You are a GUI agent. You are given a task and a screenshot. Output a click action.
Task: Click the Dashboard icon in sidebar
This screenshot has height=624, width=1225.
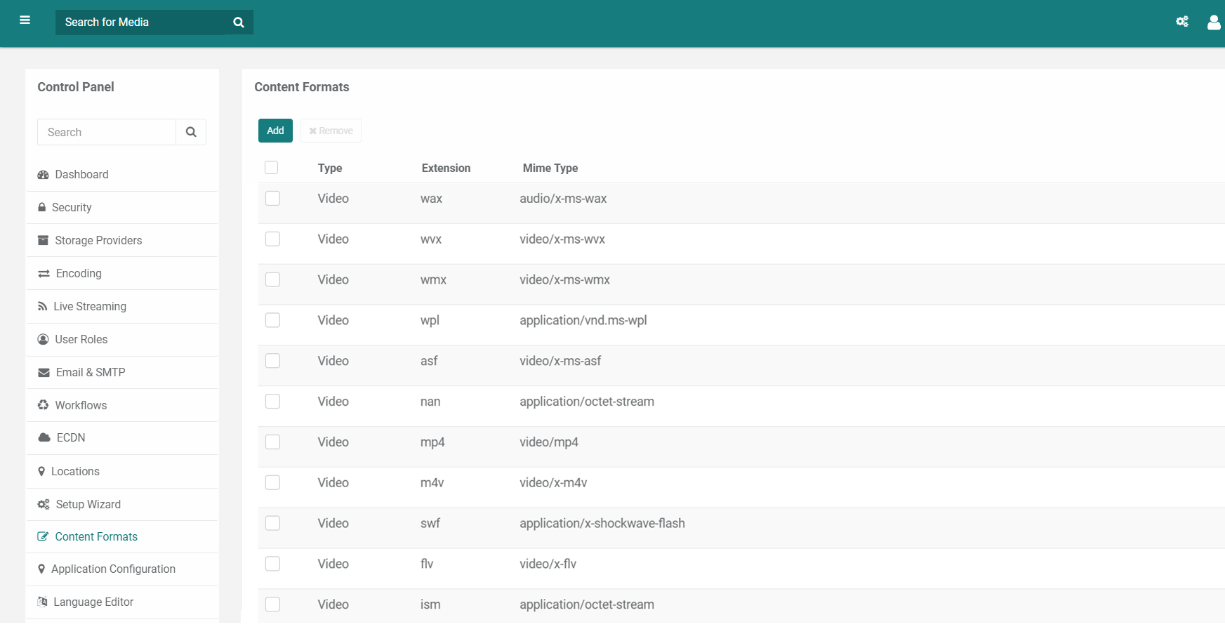pos(43,175)
